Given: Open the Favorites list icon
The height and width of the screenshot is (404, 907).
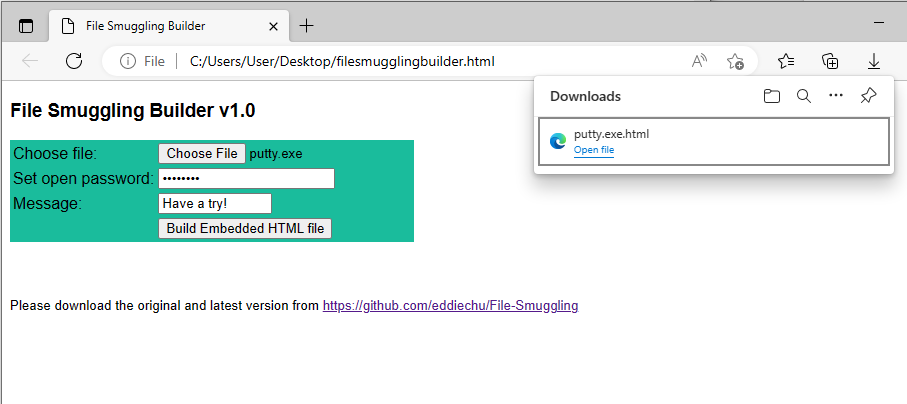Looking at the screenshot, I should pyautogui.click(x=786, y=61).
